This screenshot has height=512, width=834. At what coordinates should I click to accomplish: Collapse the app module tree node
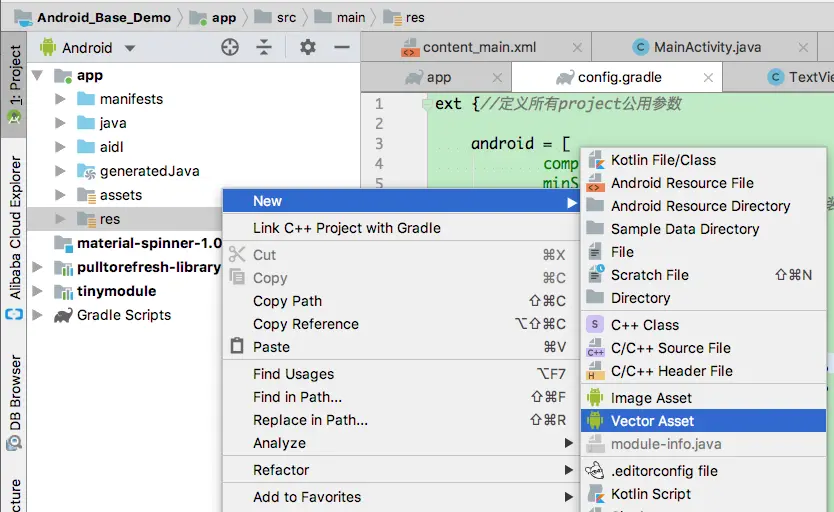[x=37, y=75]
